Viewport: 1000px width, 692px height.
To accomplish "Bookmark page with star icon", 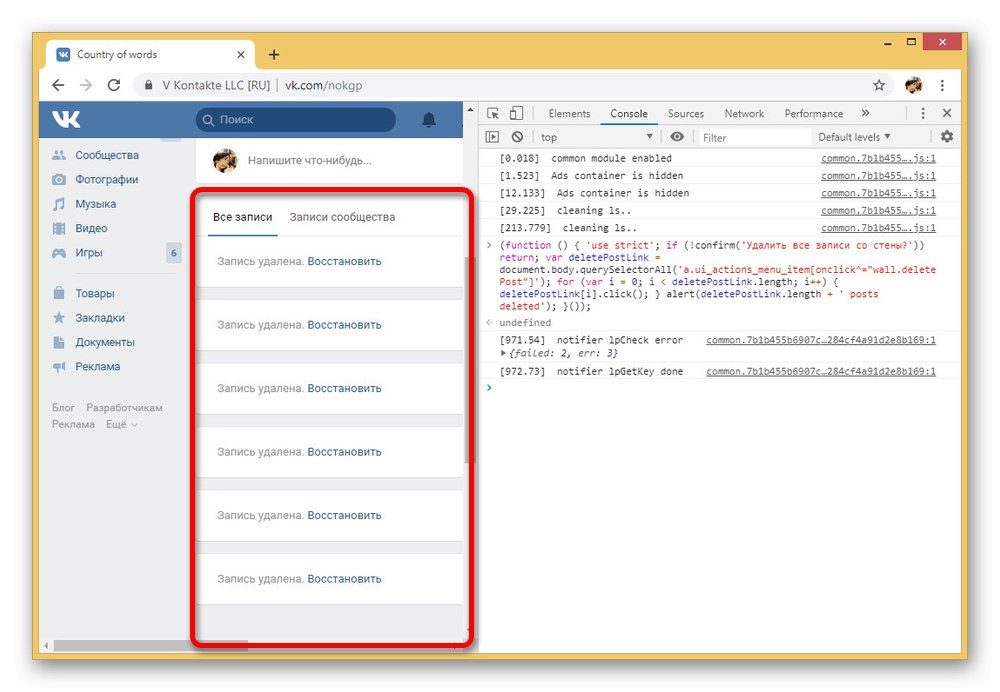I will click(x=879, y=85).
